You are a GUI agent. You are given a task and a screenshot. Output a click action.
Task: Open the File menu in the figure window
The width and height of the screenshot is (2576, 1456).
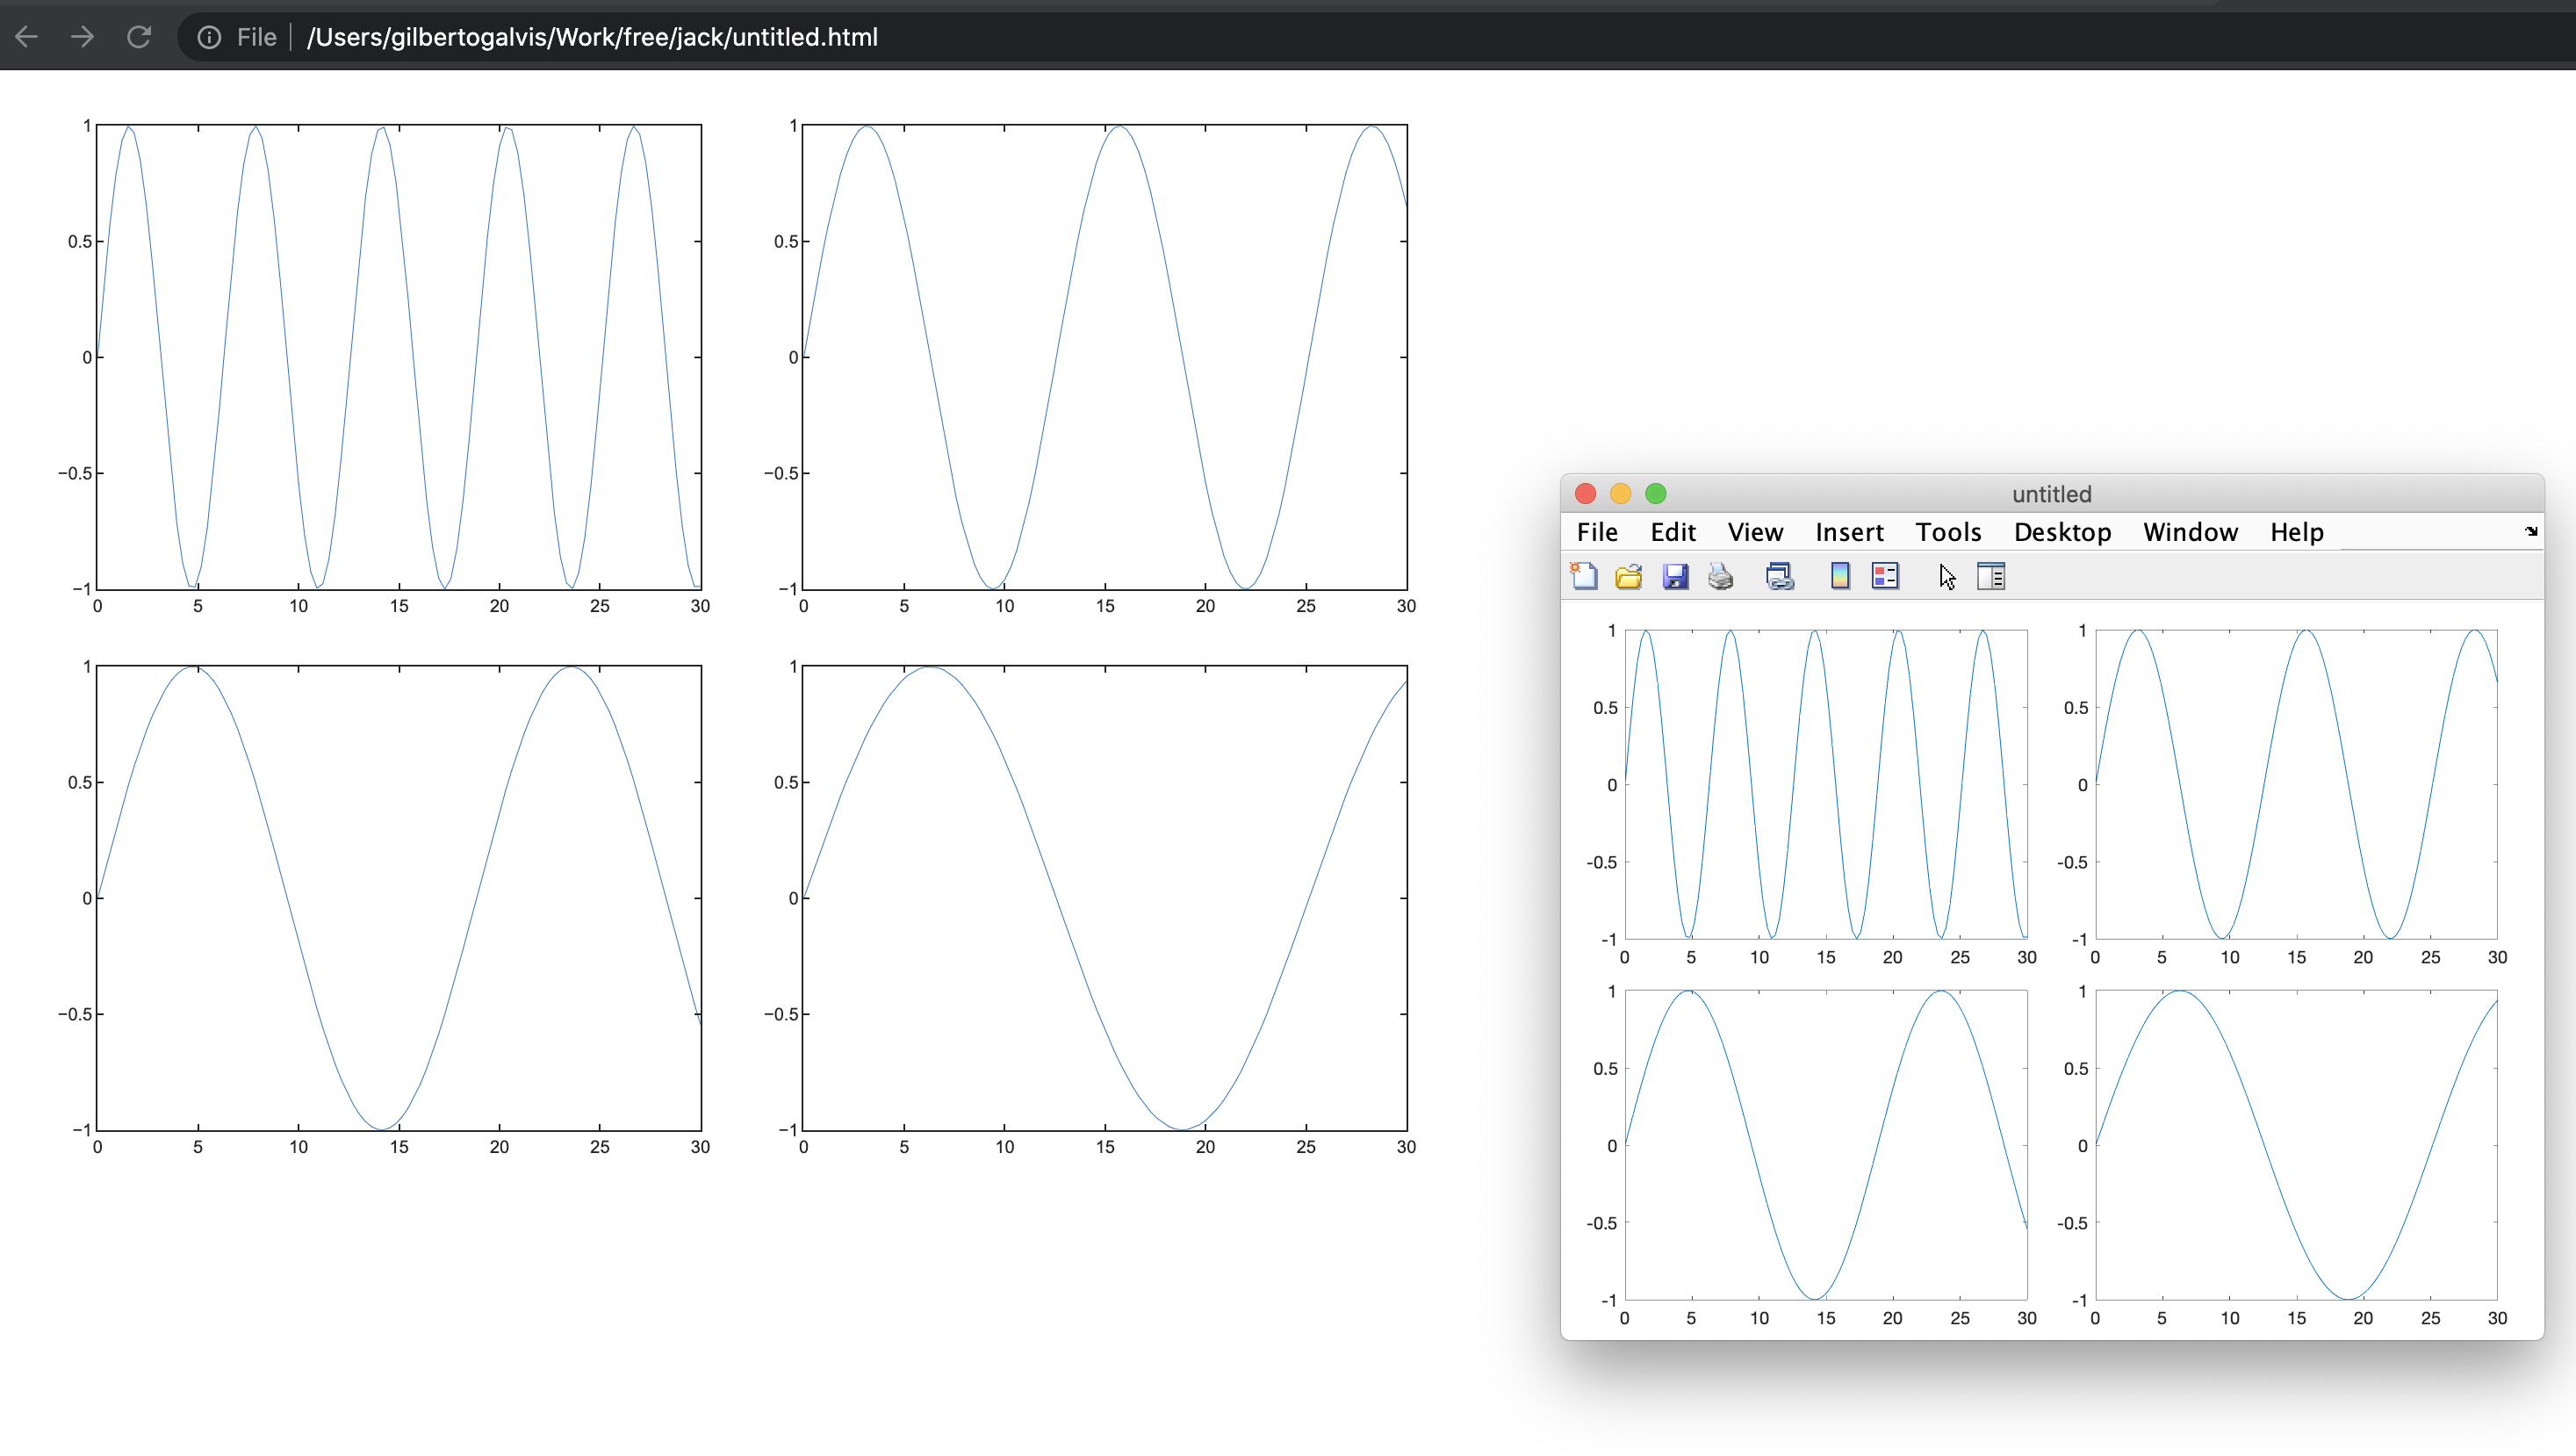coord(1597,532)
